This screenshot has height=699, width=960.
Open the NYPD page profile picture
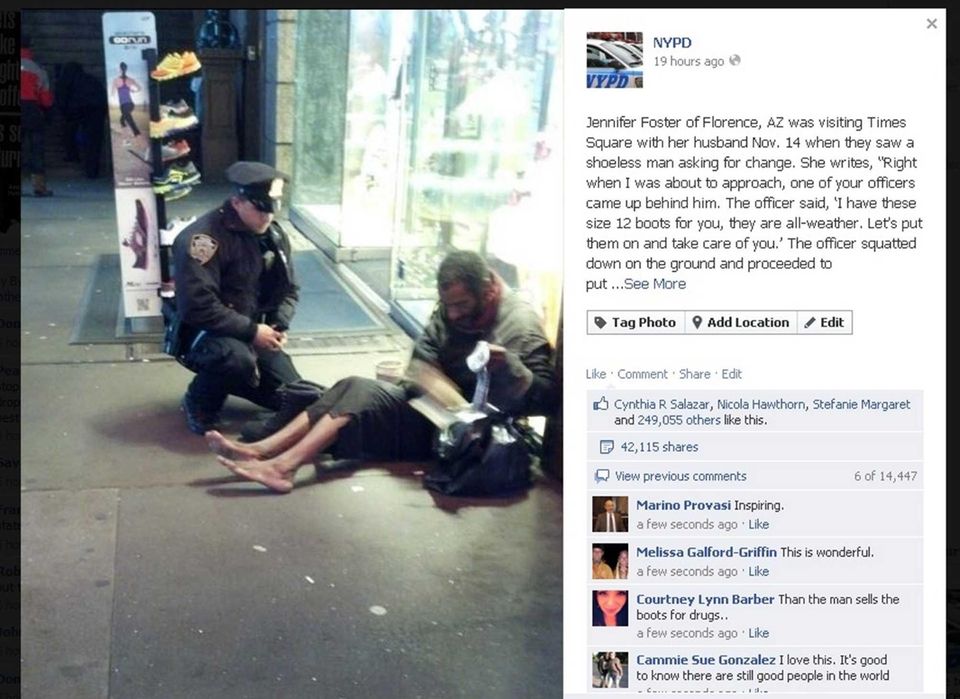pyautogui.click(x=614, y=60)
